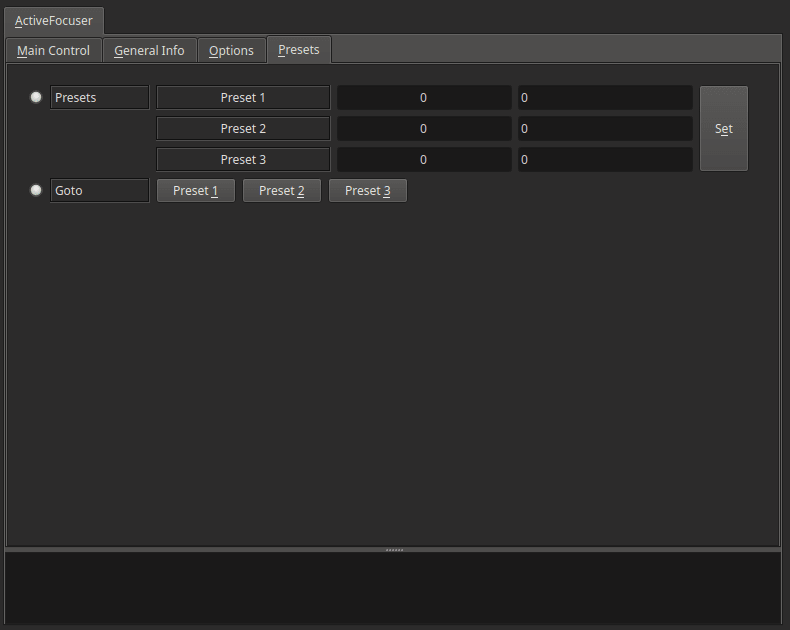Click the centered current value of Preset 3

pyautogui.click(x=424, y=160)
